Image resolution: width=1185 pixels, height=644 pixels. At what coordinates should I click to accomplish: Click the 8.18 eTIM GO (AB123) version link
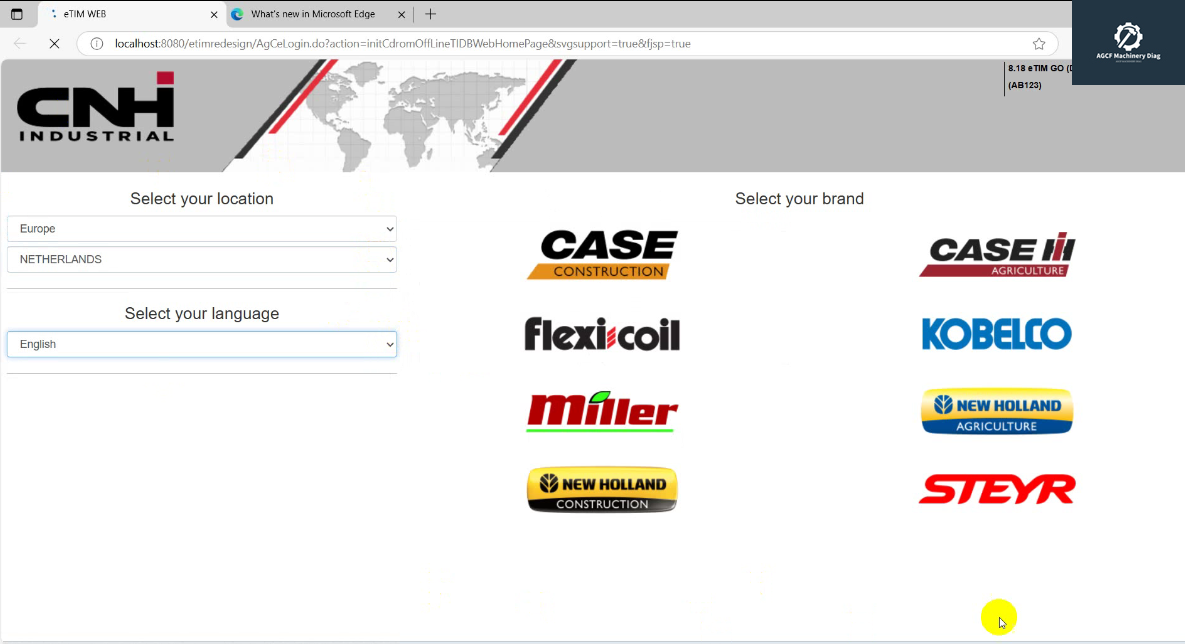coord(1035,76)
